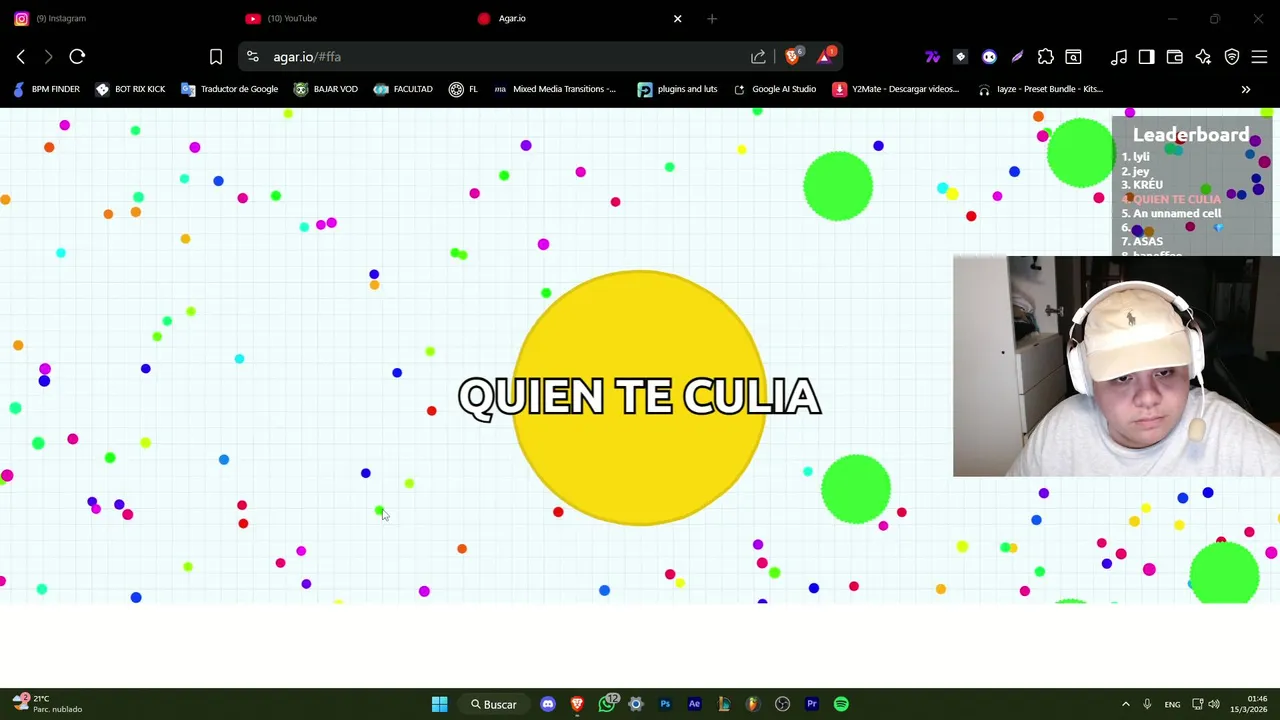The height and width of the screenshot is (720, 1280).
Task: Click leaderboard entry '1. lyli'
Action: [1135, 156]
